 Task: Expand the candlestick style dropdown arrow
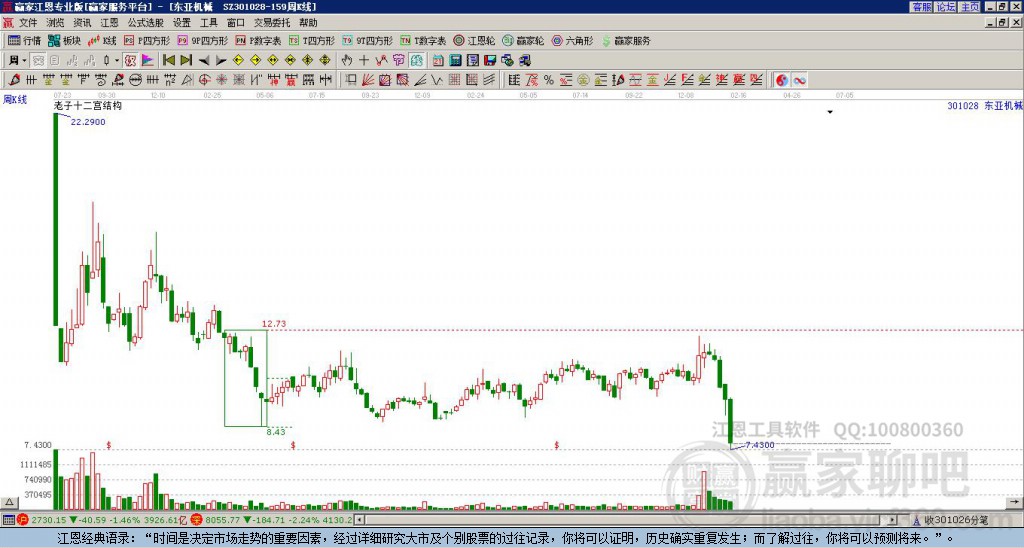tap(117, 60)
